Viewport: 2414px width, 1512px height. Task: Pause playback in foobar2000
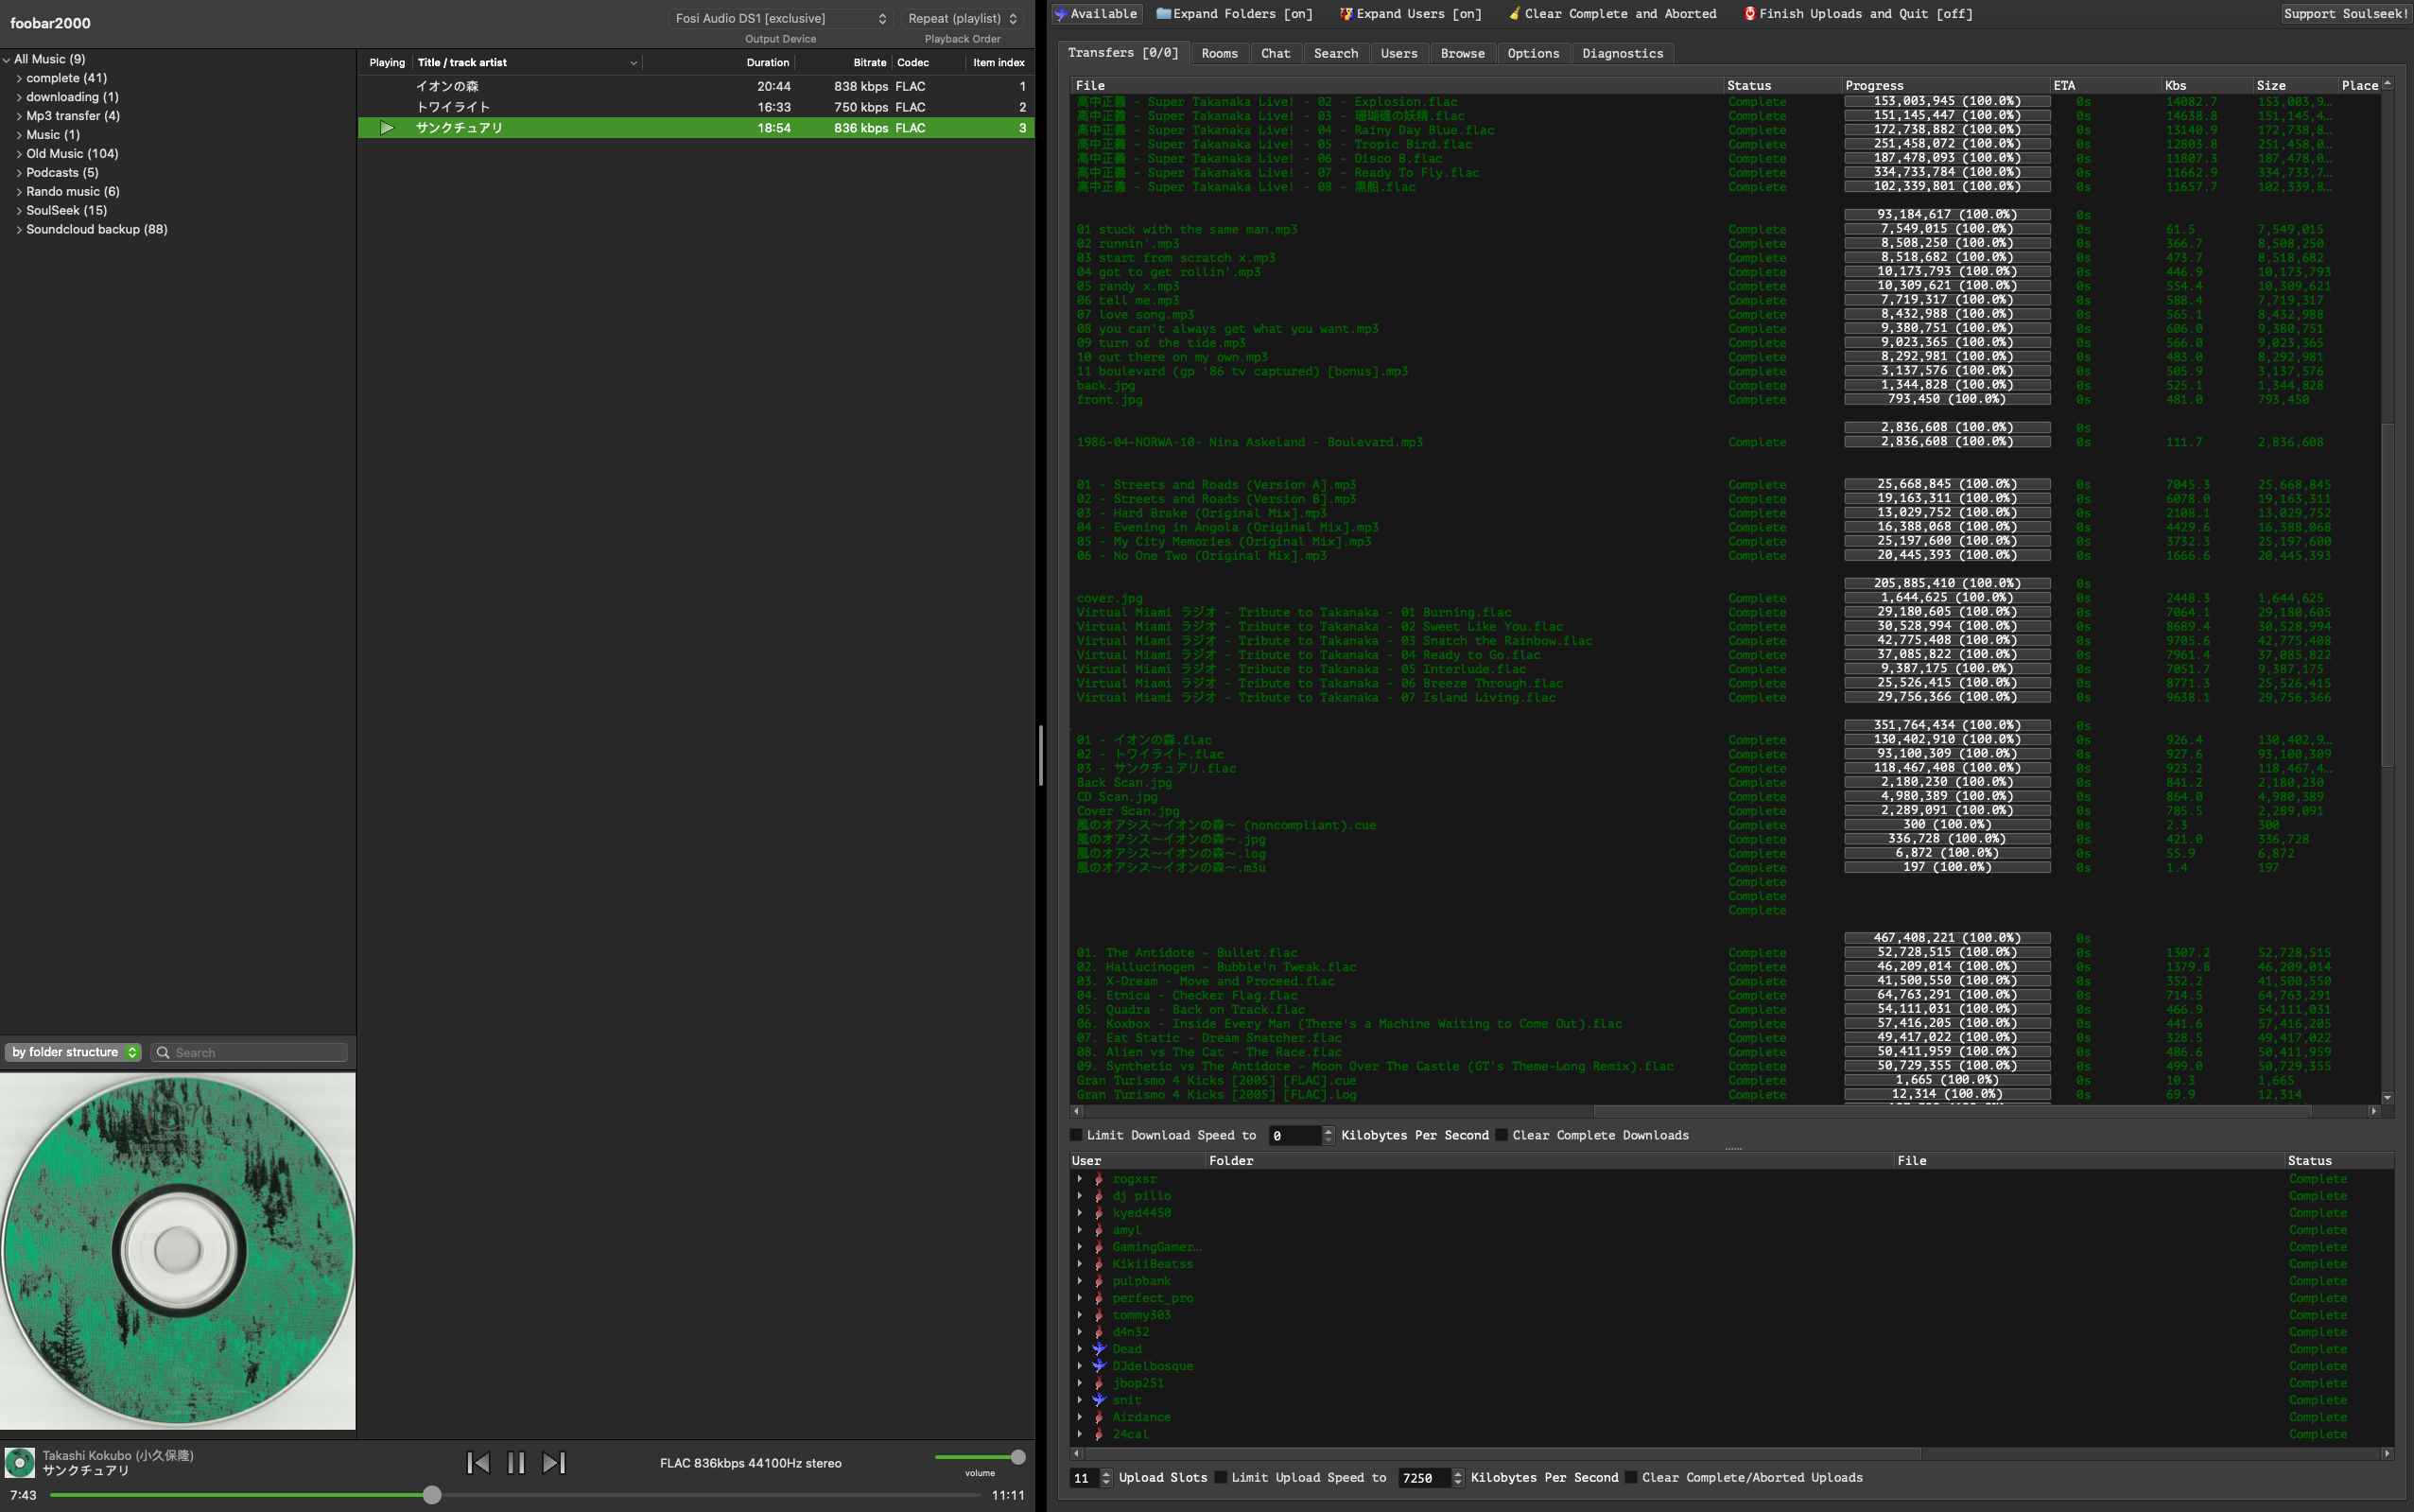tap(516, 1463)
